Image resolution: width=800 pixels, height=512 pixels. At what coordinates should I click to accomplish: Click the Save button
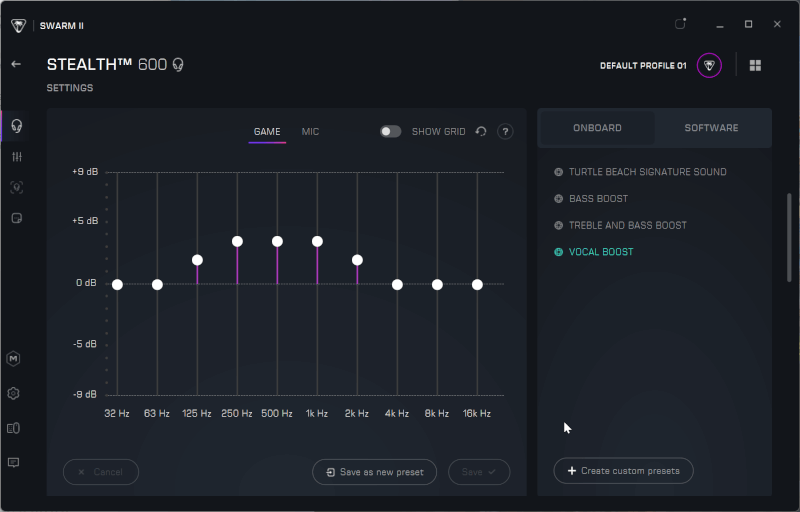click(x=479, y=472)
